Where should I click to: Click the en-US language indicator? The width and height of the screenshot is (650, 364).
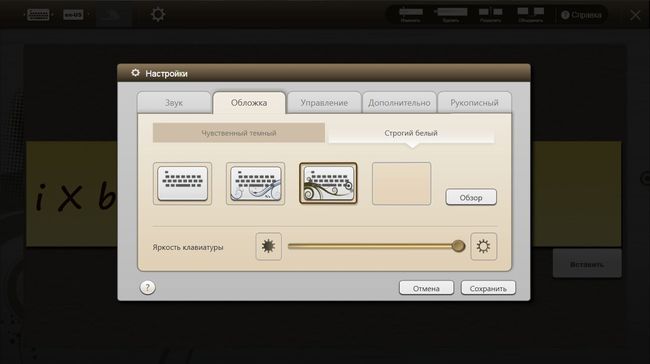point(73,15)
